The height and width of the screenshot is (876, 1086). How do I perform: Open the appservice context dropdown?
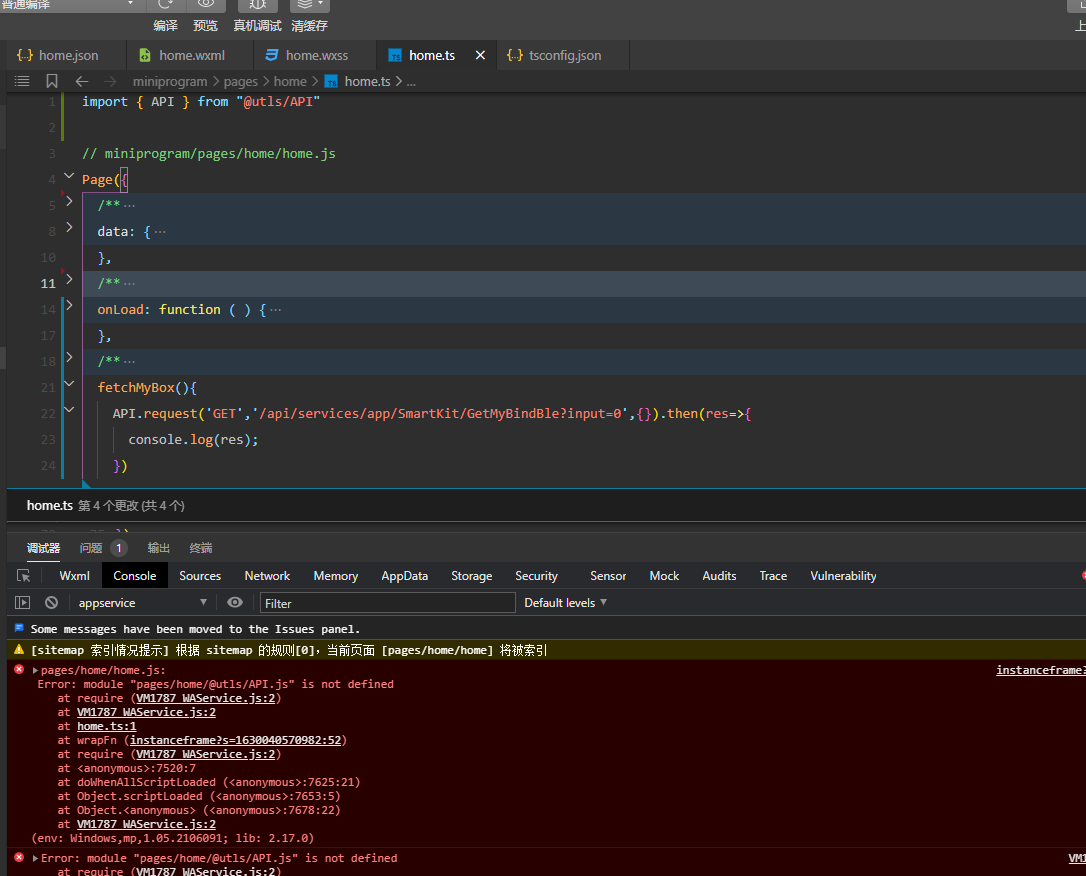[141, 602]
